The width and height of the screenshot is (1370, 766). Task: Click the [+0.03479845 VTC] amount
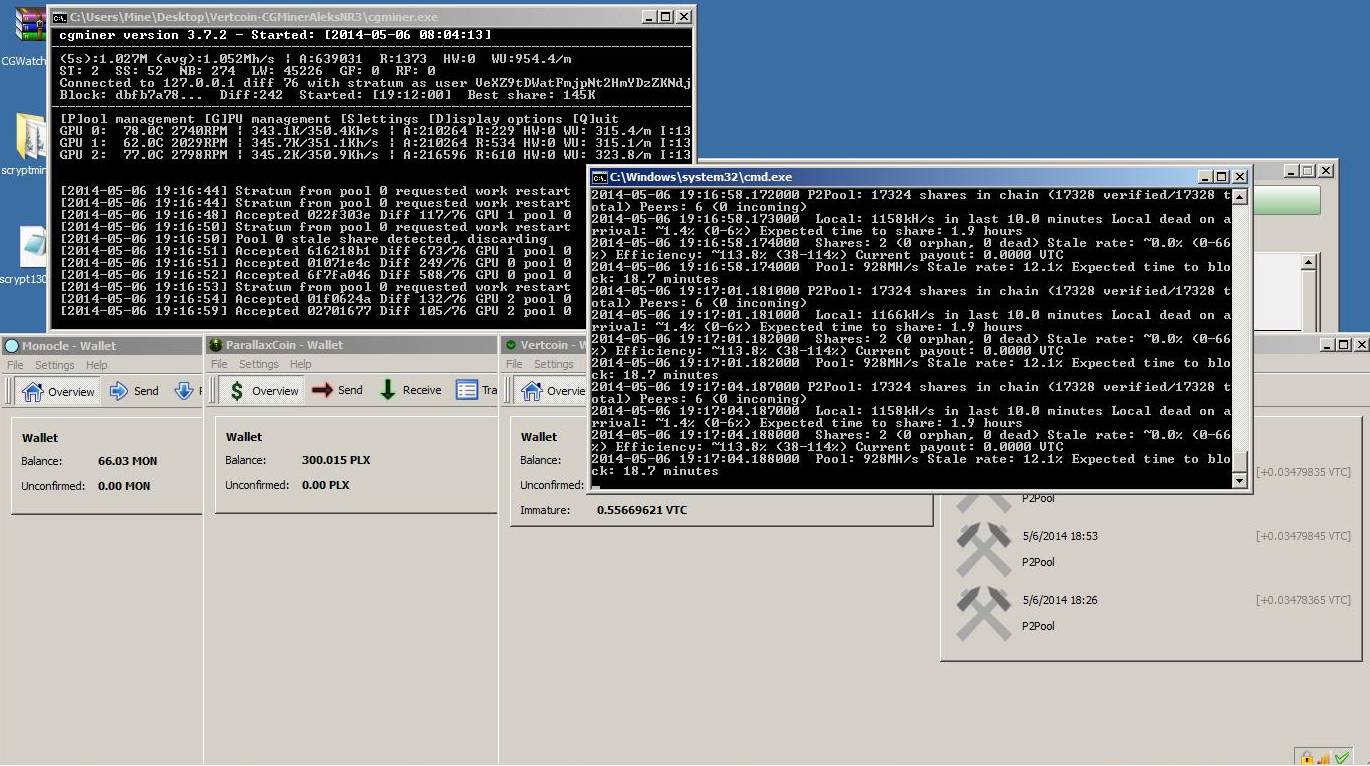1304,536
